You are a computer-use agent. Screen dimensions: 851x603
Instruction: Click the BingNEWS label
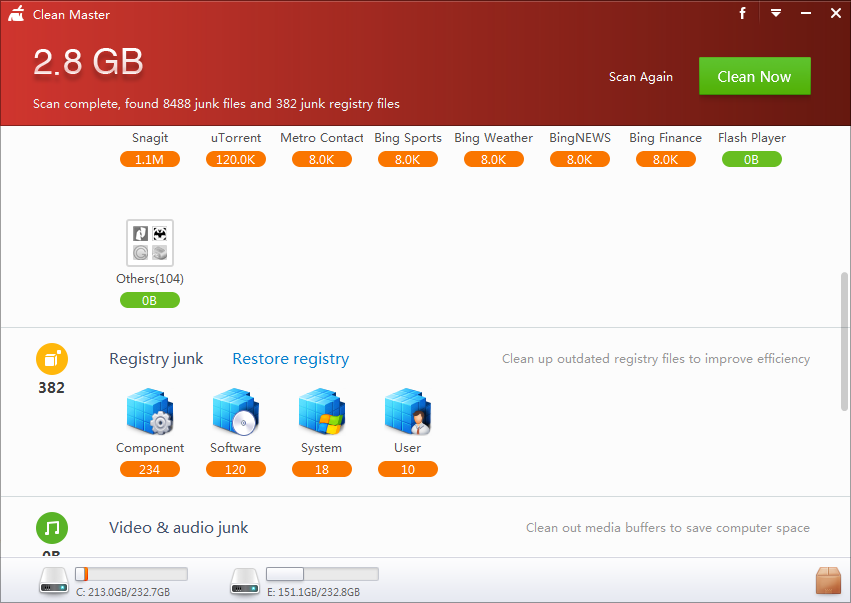[x=580, y=138]
